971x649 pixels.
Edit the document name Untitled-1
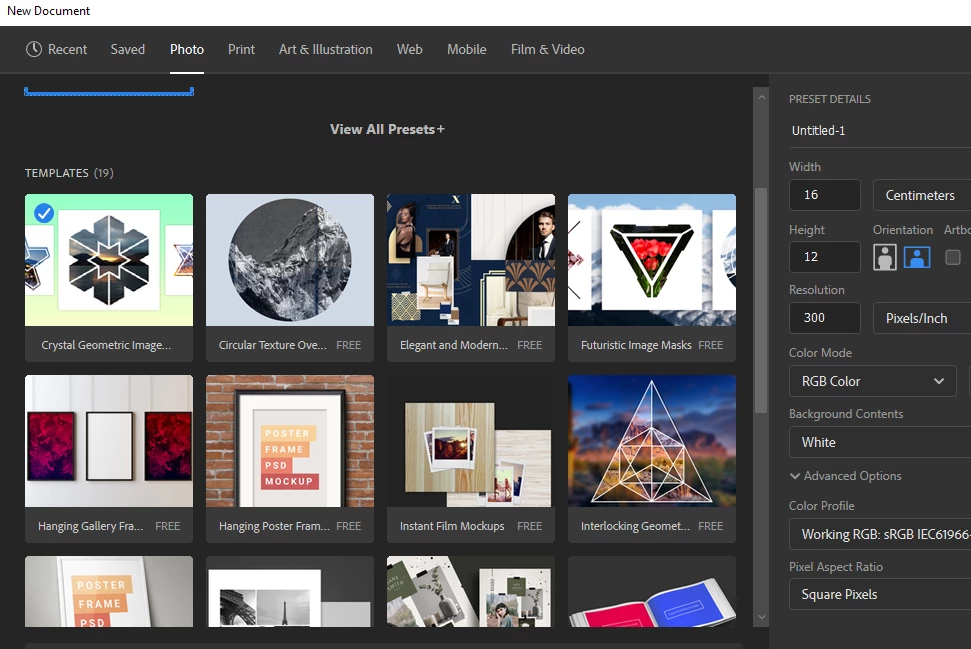click(880, 131)
